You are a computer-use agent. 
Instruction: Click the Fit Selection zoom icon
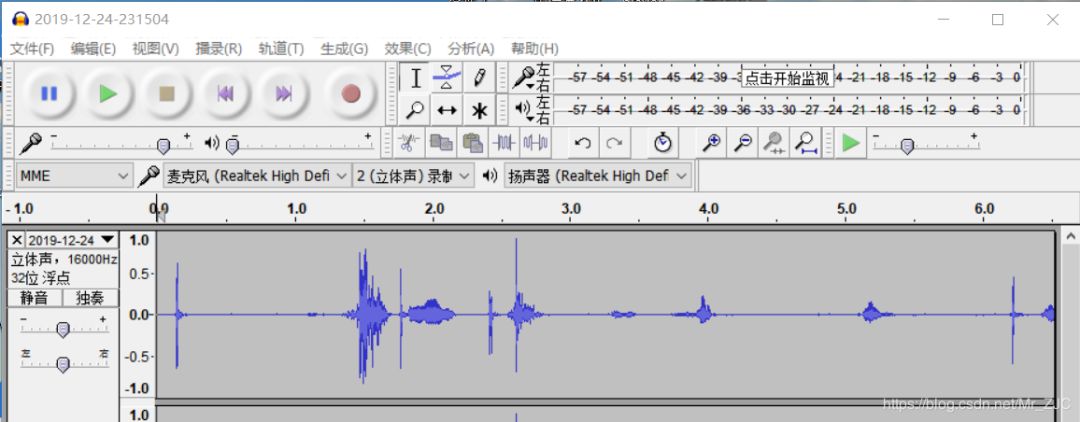point(774,143)
